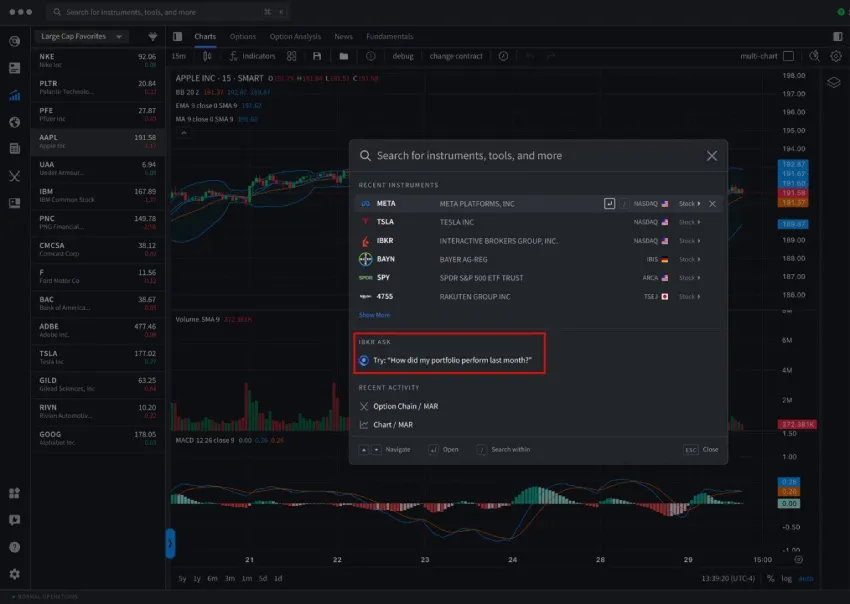Toggle the left panel icon beside Charts tab

pyautogui.click(x=177, y=36)
